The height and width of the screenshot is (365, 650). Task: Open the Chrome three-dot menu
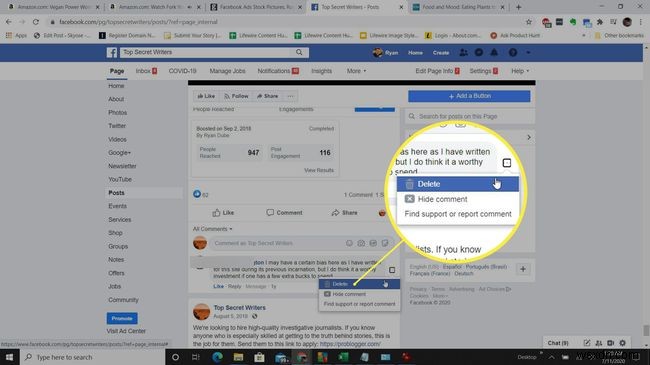click(x=640, y=22)
